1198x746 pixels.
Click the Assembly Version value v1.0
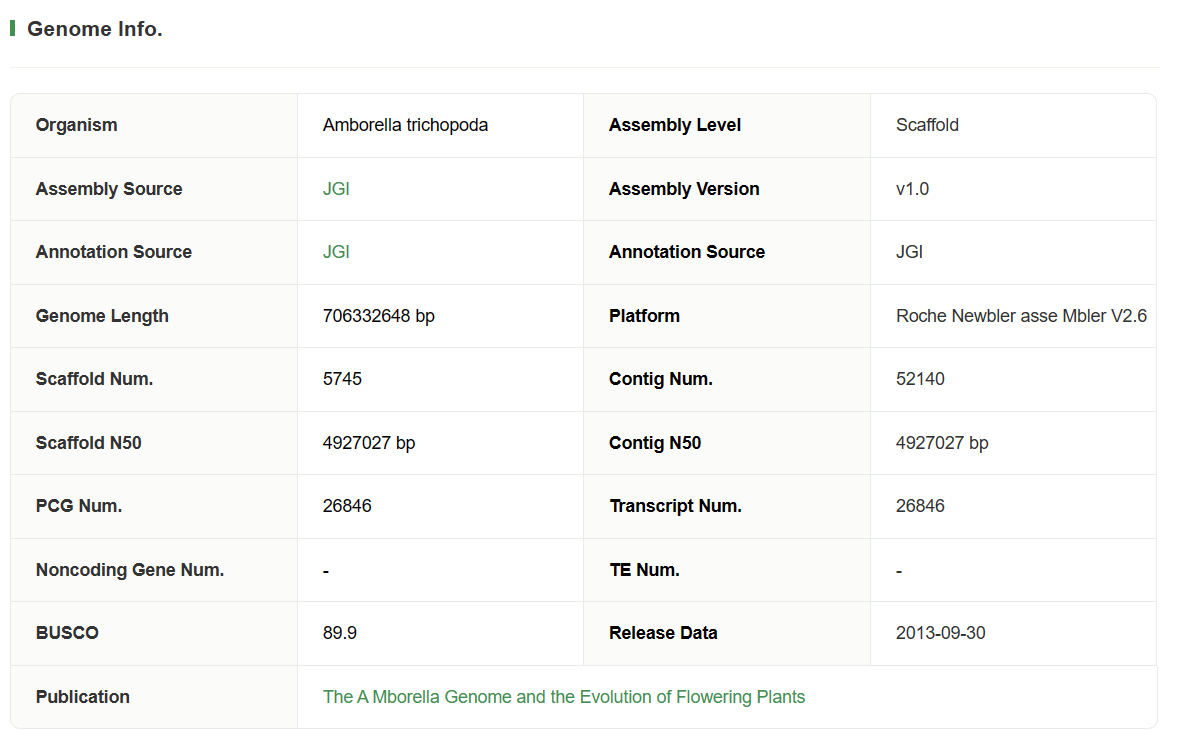coord(912,189)
